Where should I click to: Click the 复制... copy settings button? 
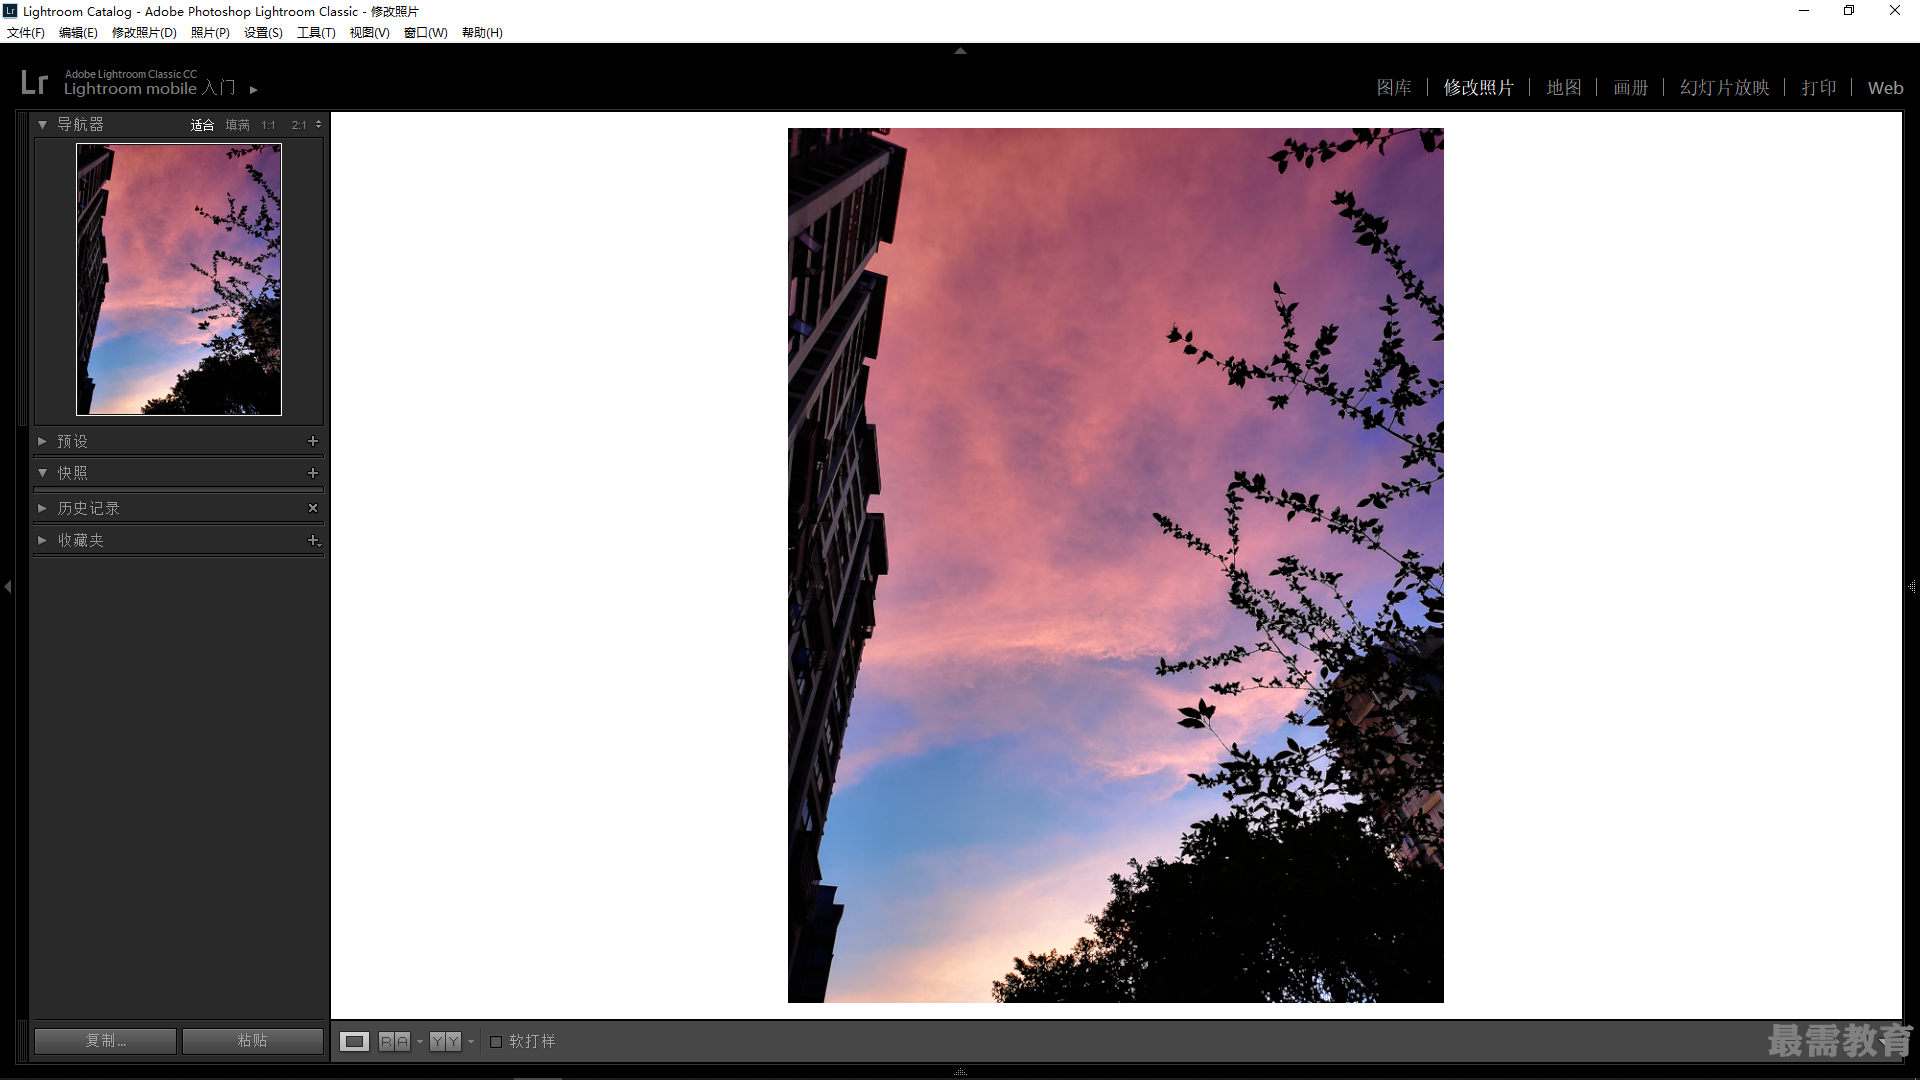pos(105,1041)
